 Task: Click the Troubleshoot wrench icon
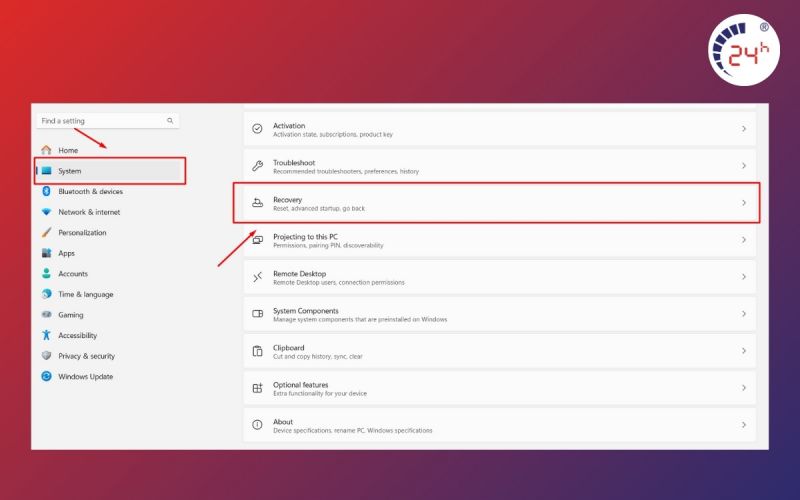pyautogui.click(x=257, y=166)
